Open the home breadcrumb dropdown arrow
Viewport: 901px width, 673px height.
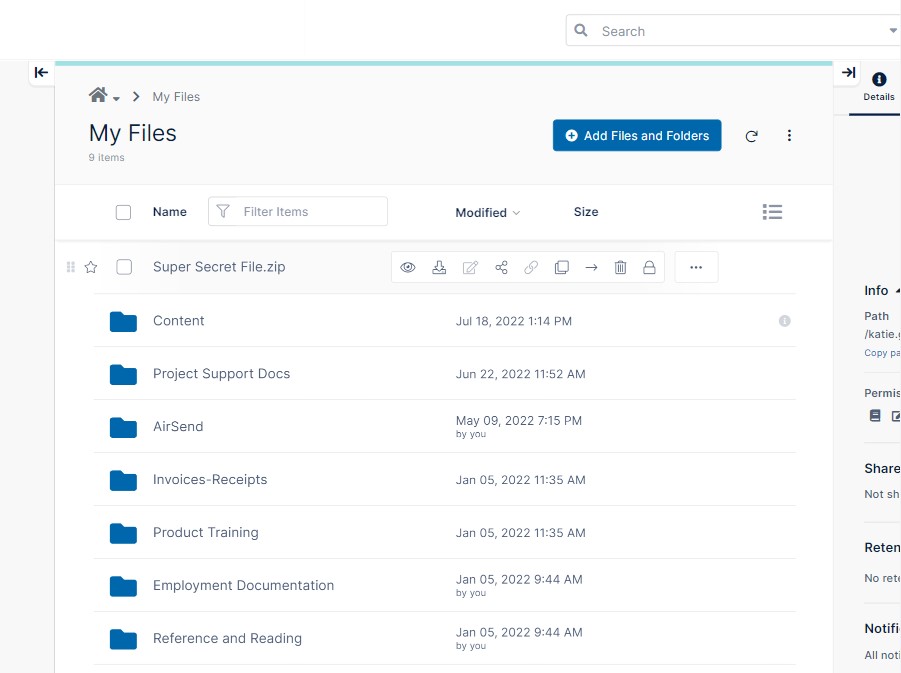116,99
